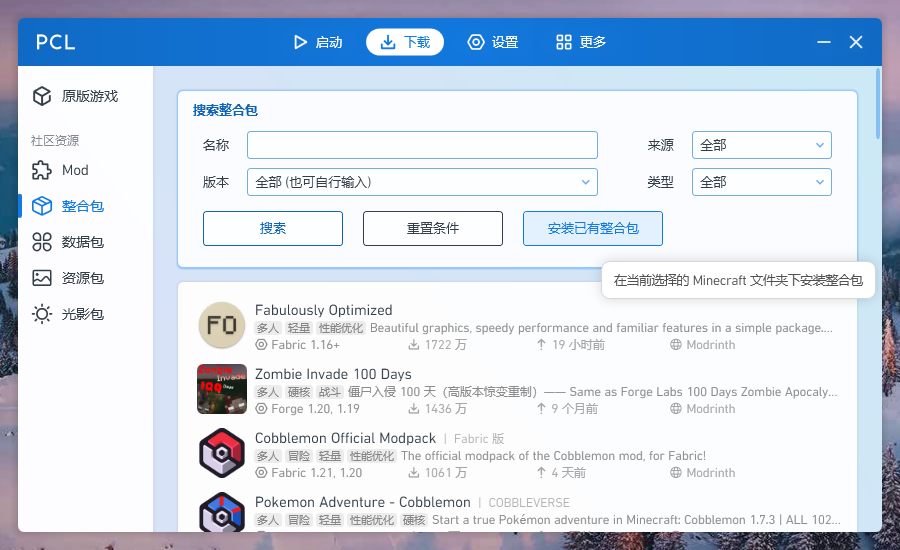Open the 设置 settings tab
Screen dimensions: 900x550
point(493,42)
